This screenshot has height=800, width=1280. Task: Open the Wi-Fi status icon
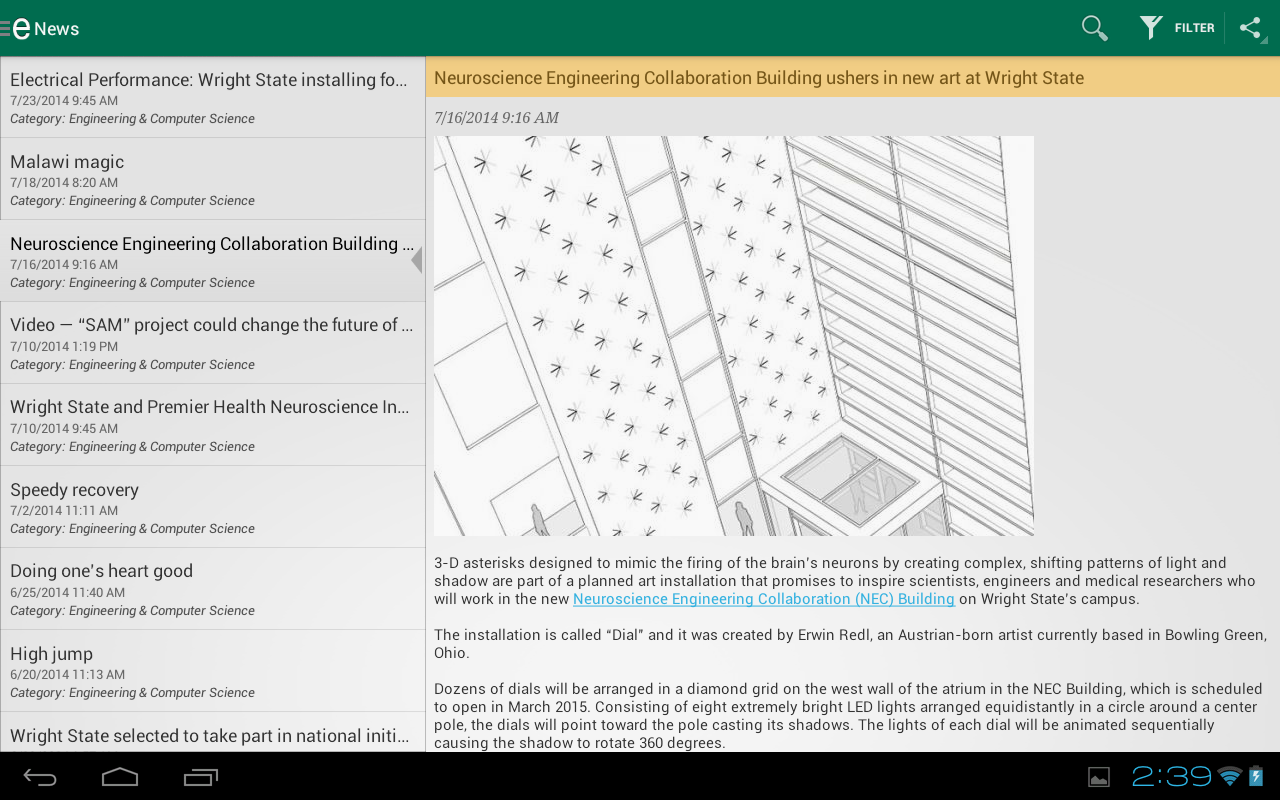pyautogui.click(x=1230, y=776)
